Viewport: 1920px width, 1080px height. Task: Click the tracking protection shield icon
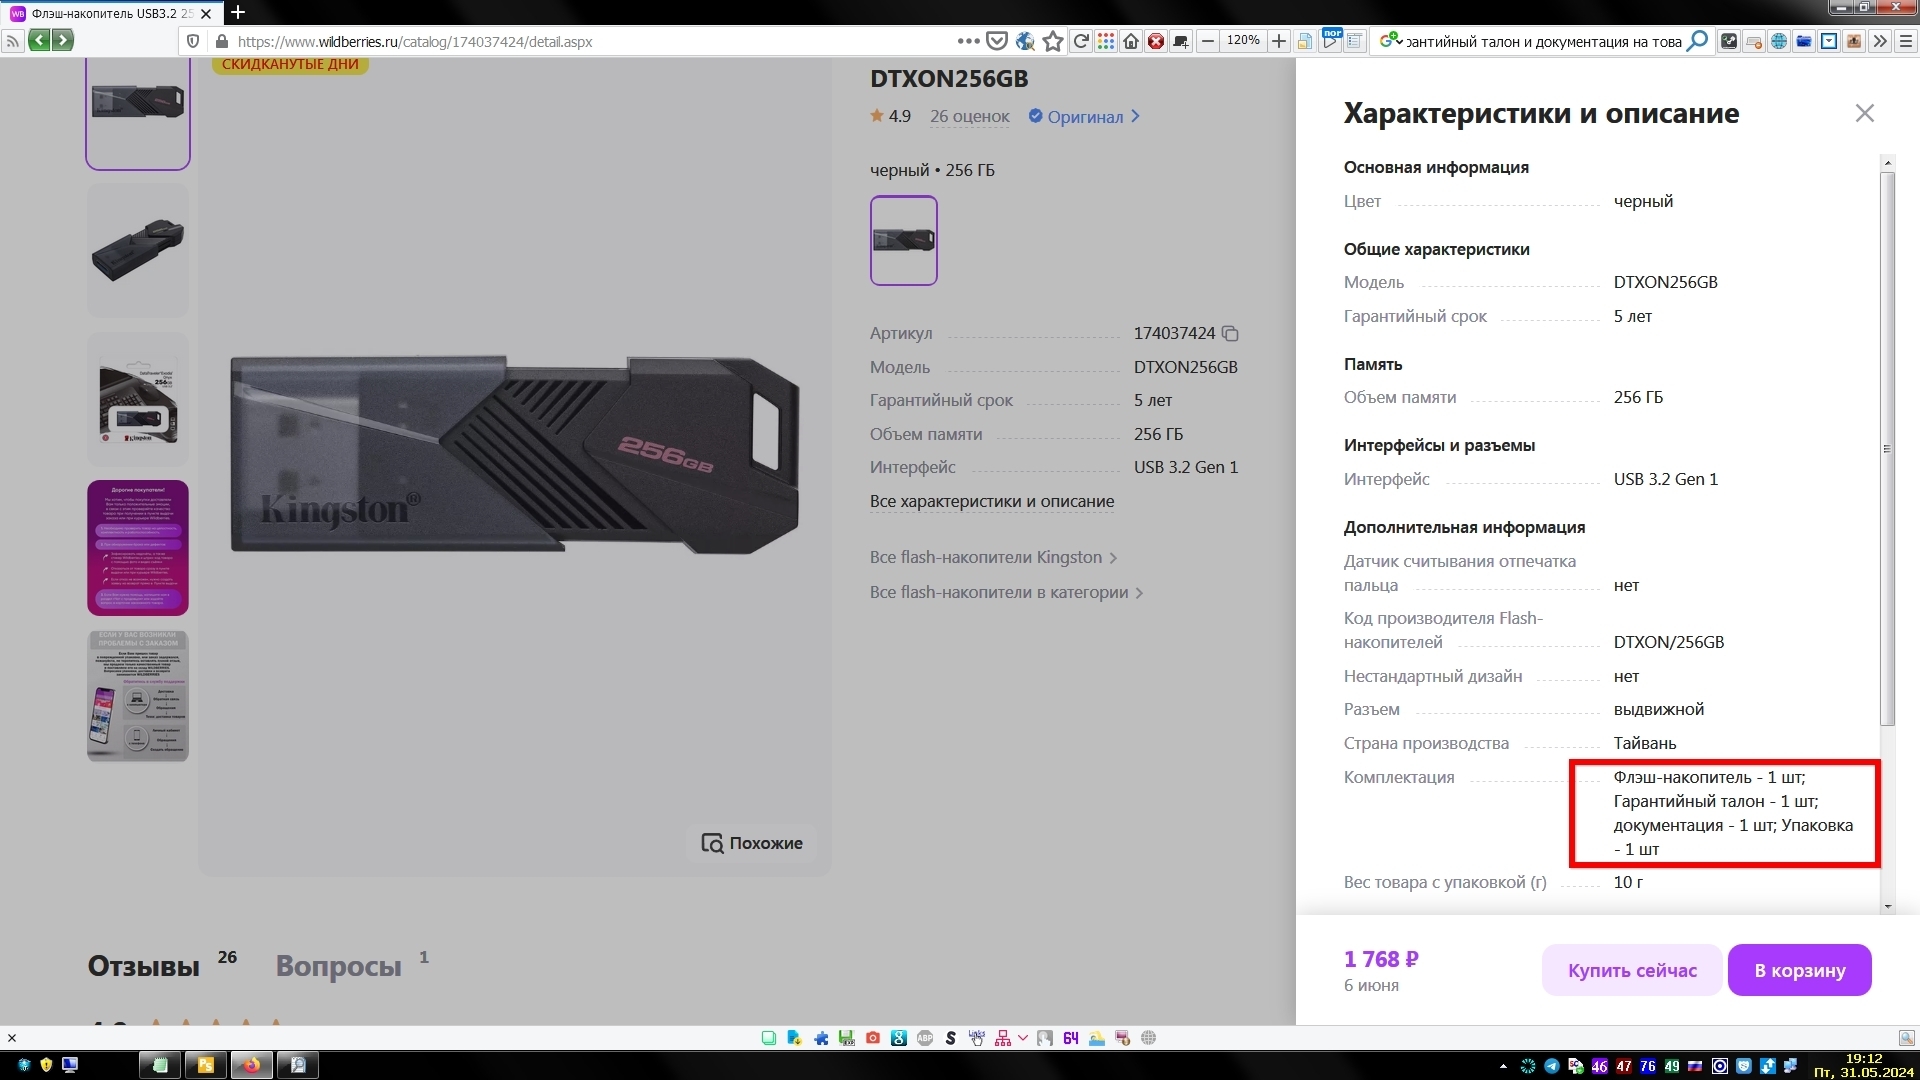(x=193, y=41)
